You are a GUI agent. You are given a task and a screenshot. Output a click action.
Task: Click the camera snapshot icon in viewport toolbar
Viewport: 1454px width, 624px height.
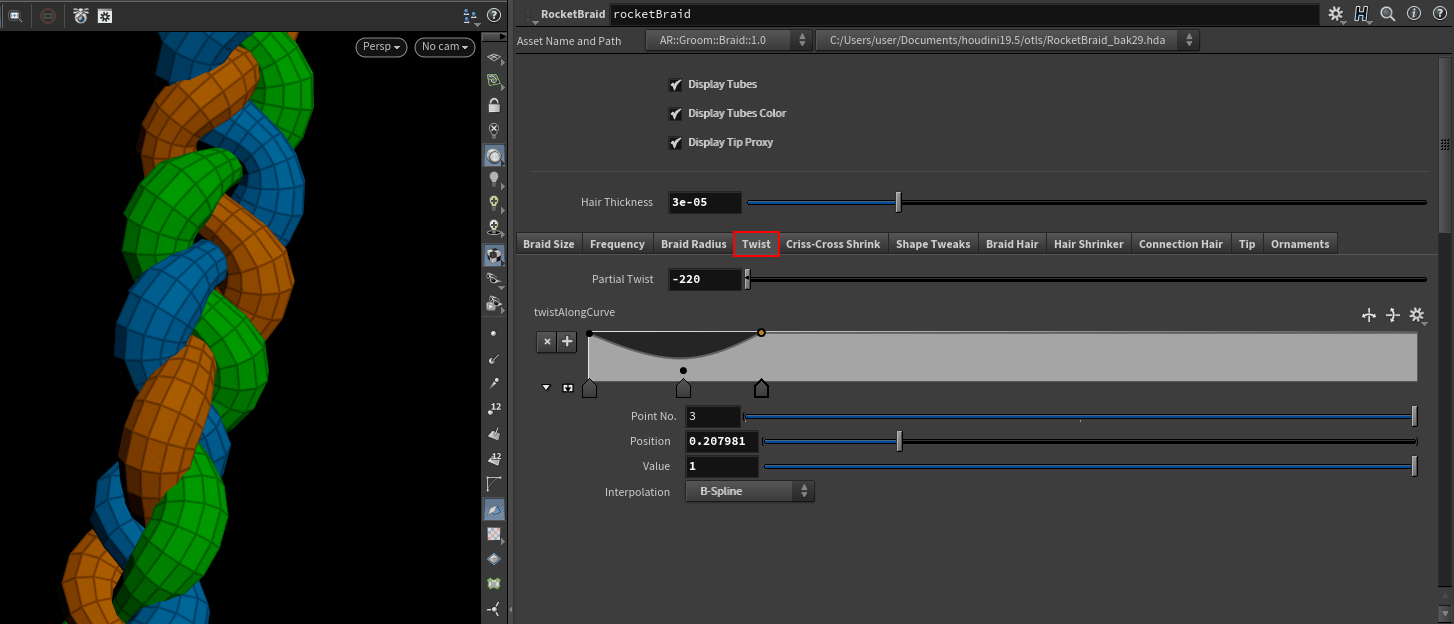coord(81,16)
